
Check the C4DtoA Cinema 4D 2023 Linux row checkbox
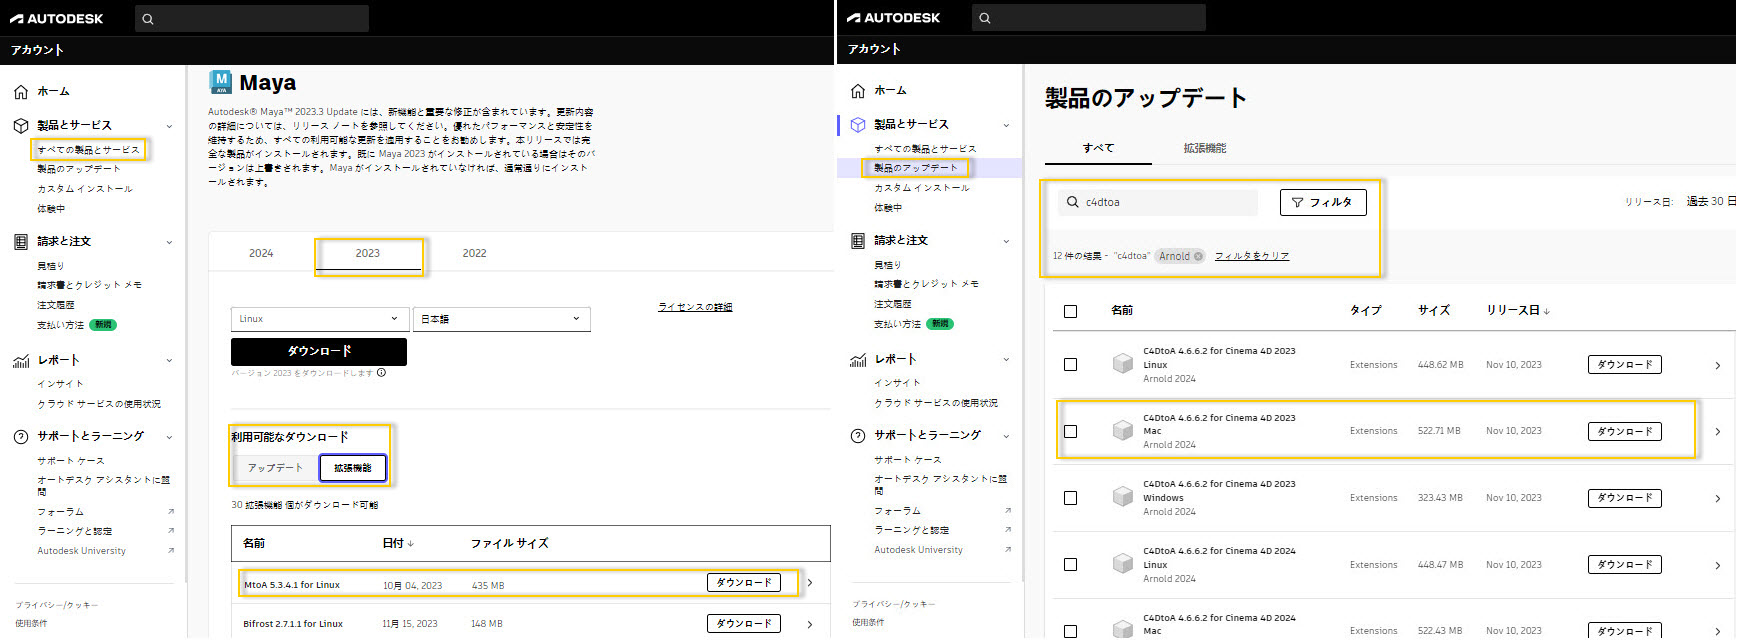tap(1071, 365)
